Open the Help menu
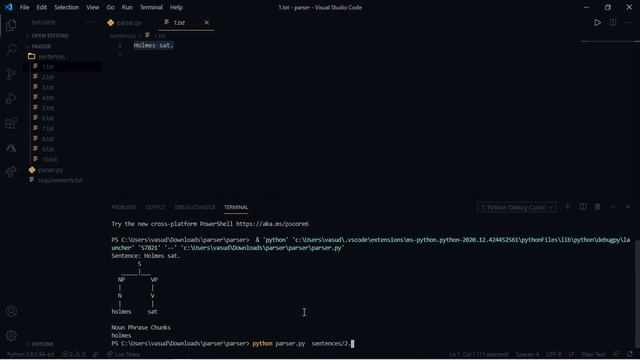The image size is (640, 360). tap(176, 7)
